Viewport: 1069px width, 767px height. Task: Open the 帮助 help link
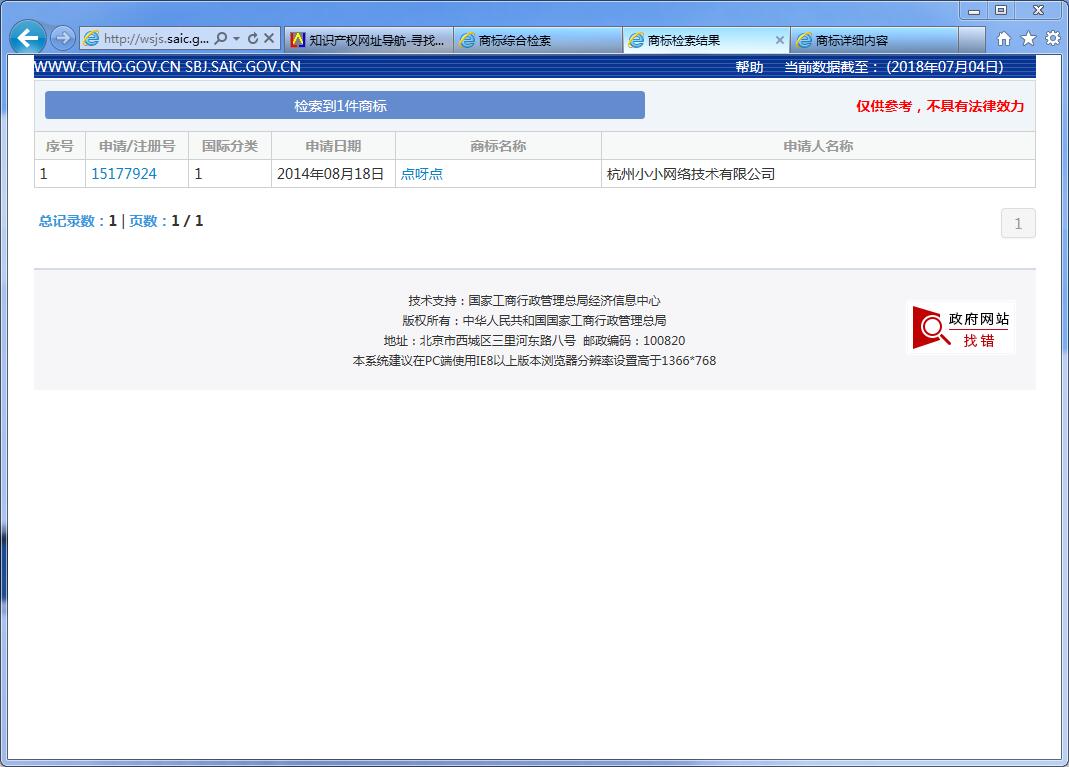click(748, 66)
